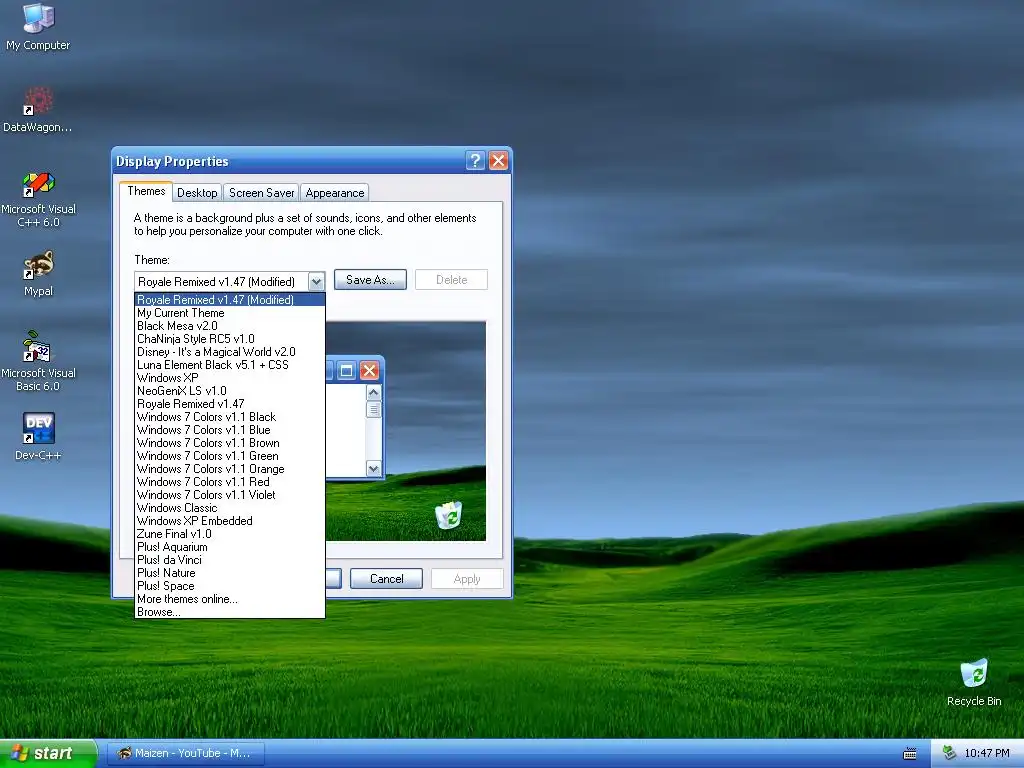Viewport: 1024px width, 768px height.
Task: Click the keyboard icon in the taskbar
Action: 910,754
